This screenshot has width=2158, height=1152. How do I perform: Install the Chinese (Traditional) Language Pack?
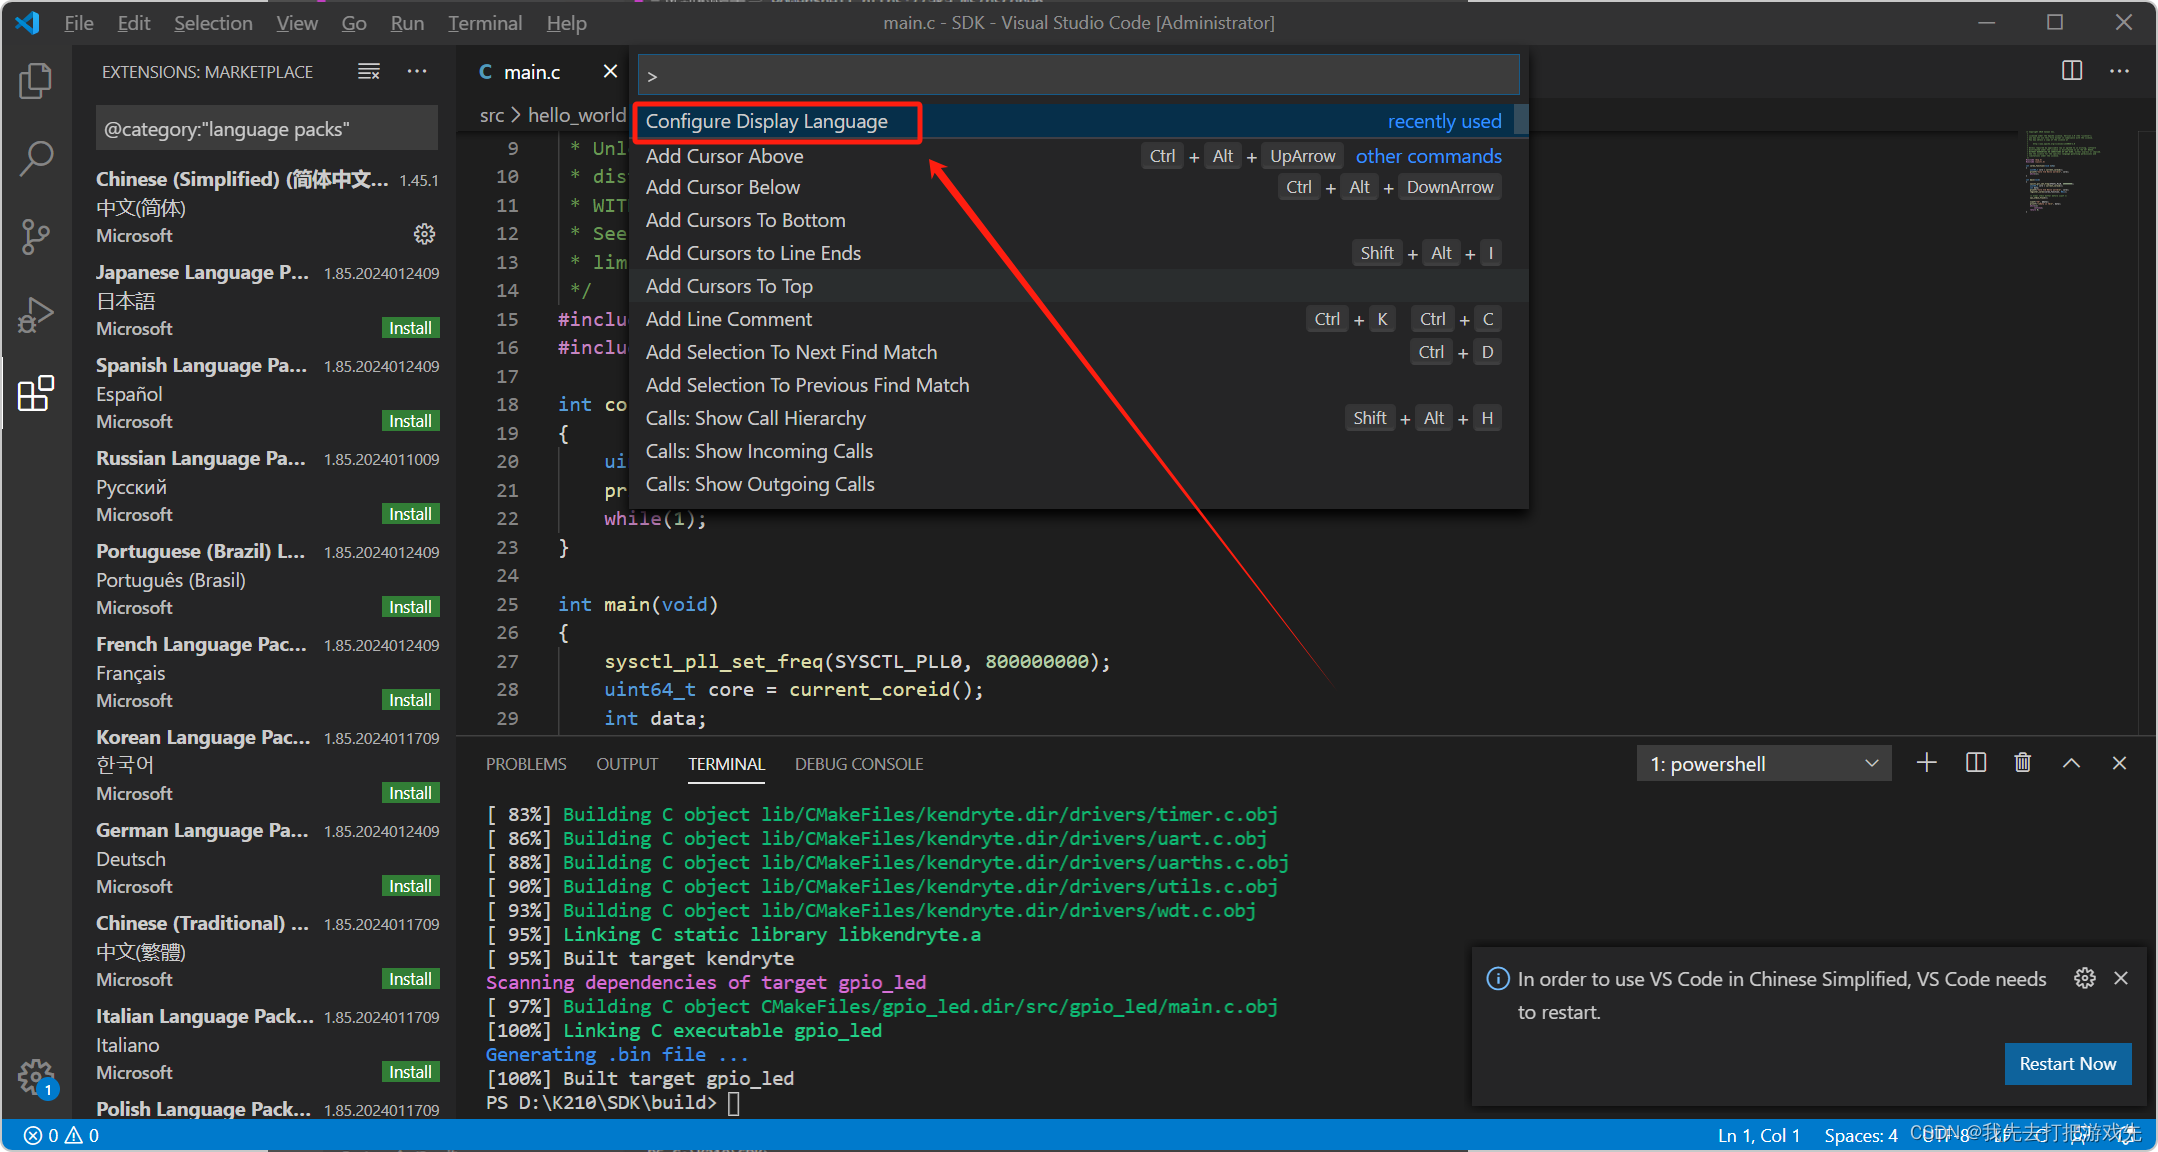pyautogui.click(x=411, y=979)
